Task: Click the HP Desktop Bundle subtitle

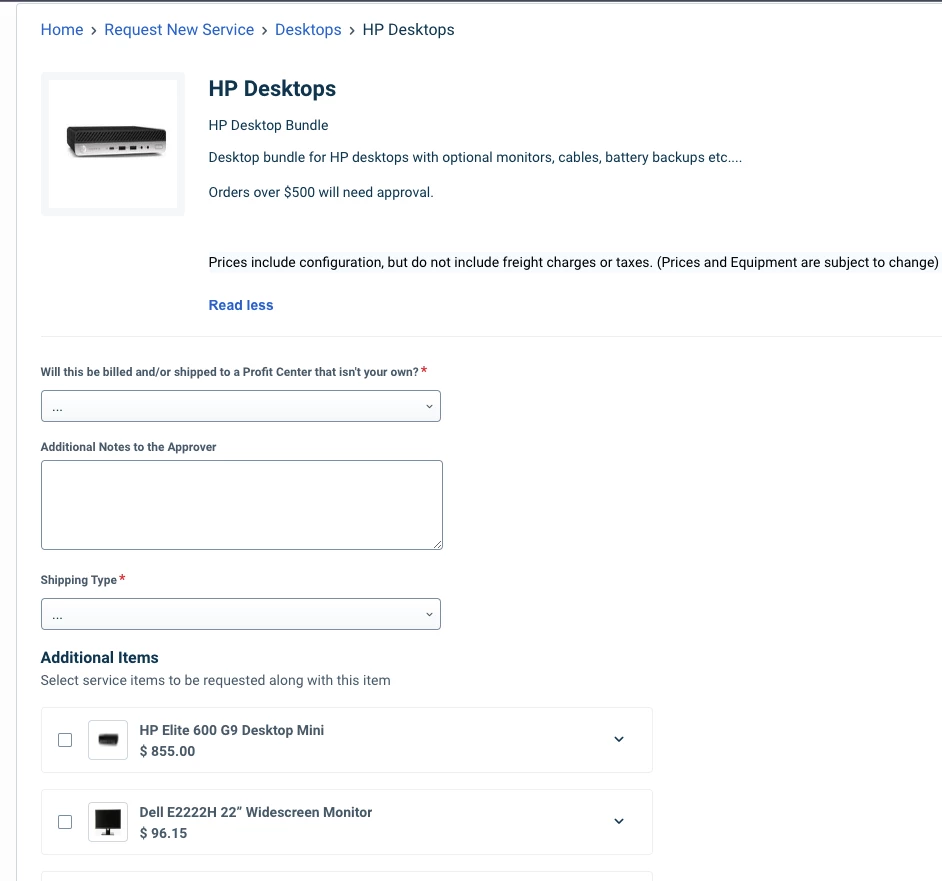Action: 269,125
